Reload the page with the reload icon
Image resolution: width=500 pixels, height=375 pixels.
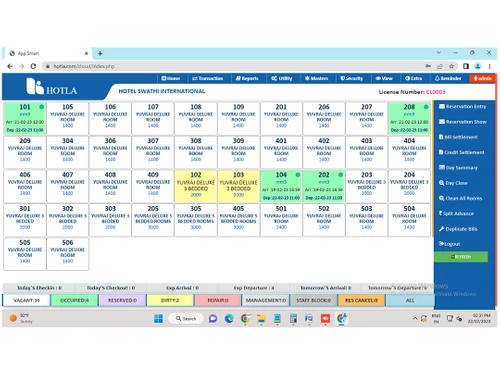pos(33,66)
